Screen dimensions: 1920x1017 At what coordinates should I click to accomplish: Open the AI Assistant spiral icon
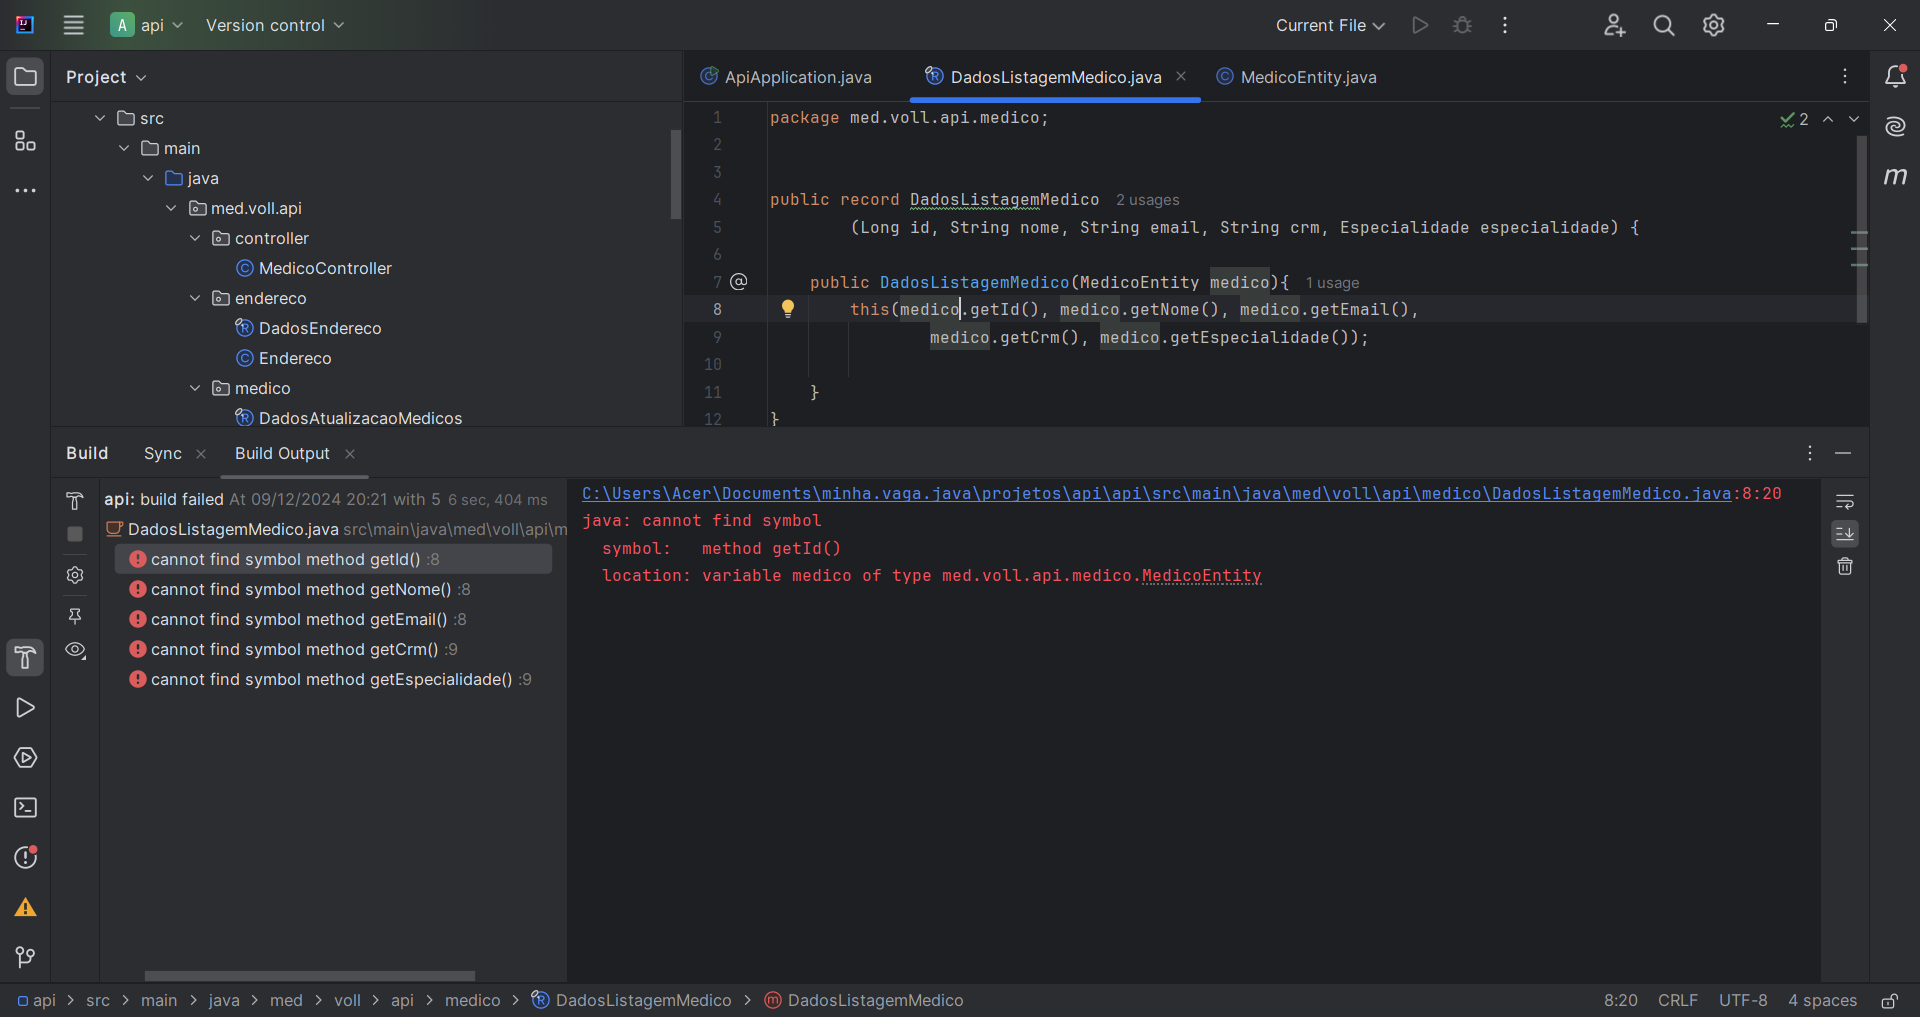pyautogui.click(x=1895, y=126)
